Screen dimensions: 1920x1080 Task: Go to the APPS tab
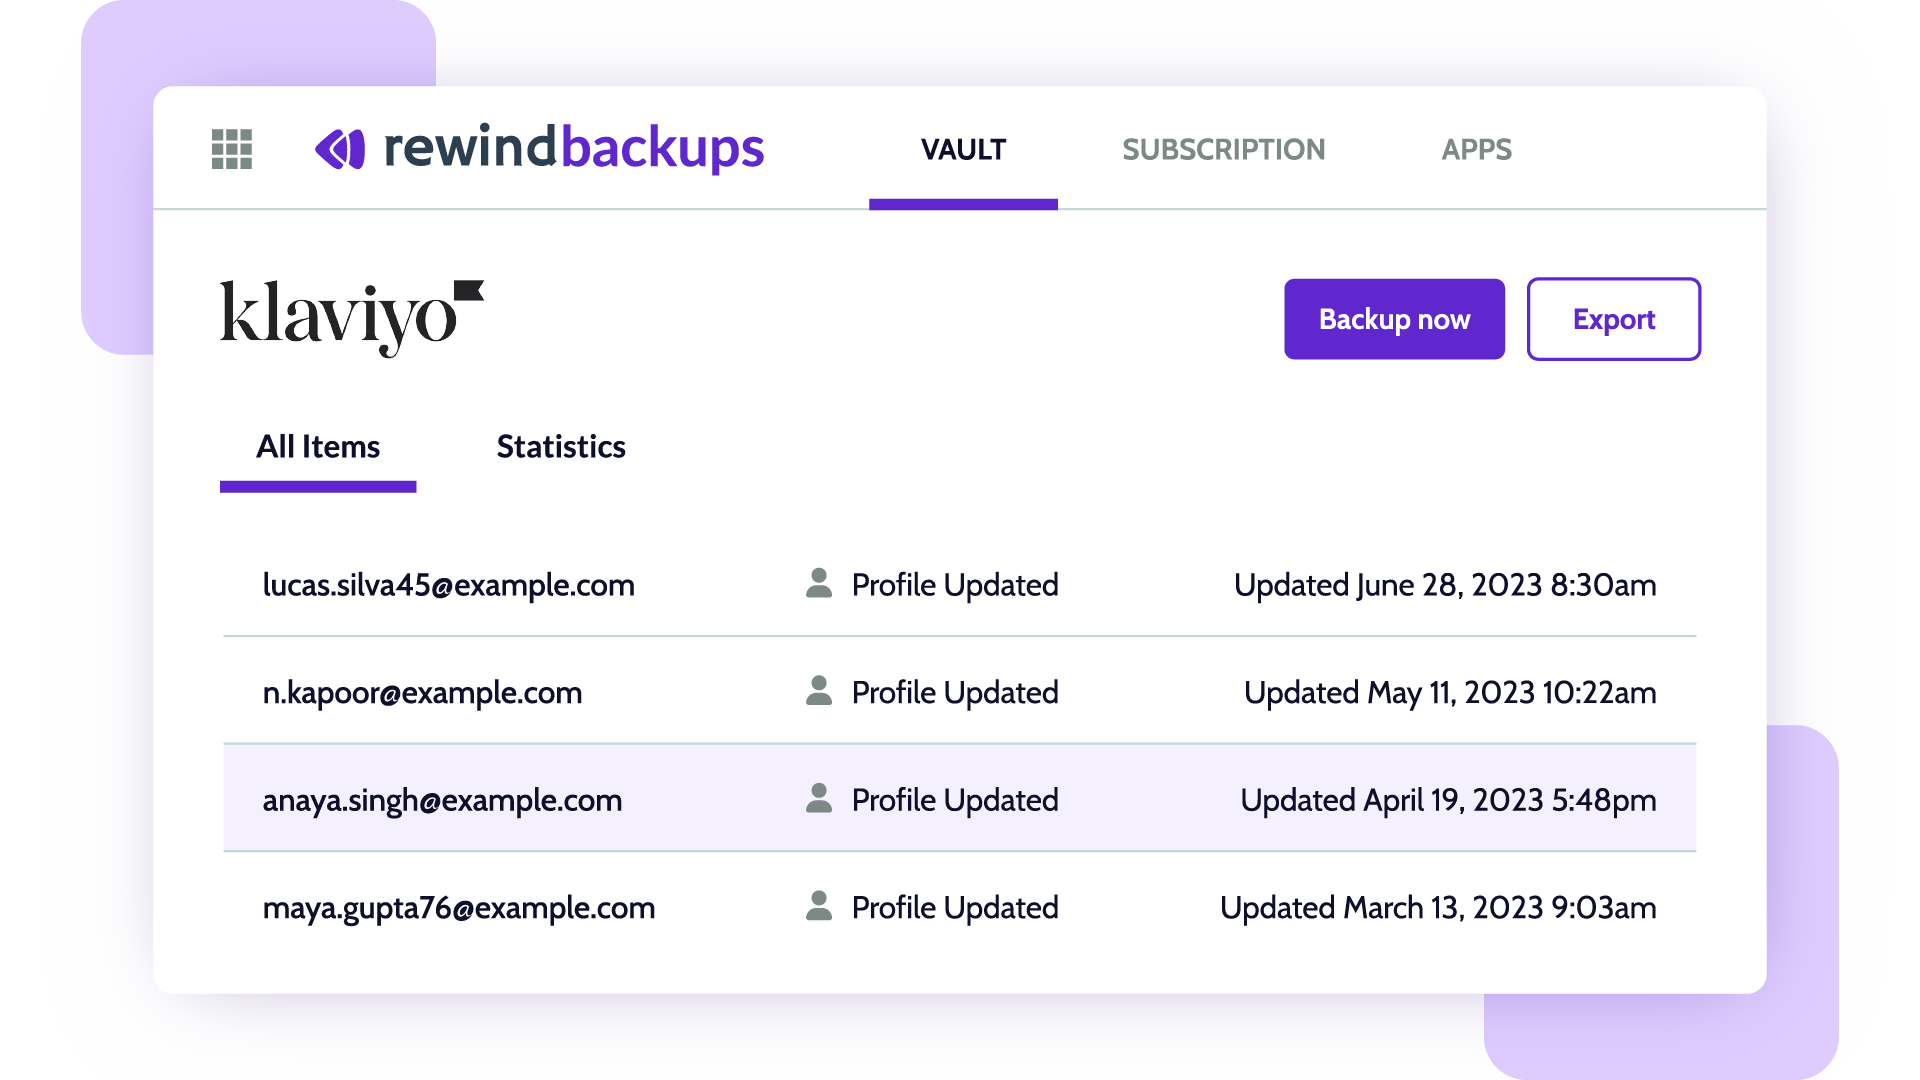pyautogui.click(x=1476, y=150)
